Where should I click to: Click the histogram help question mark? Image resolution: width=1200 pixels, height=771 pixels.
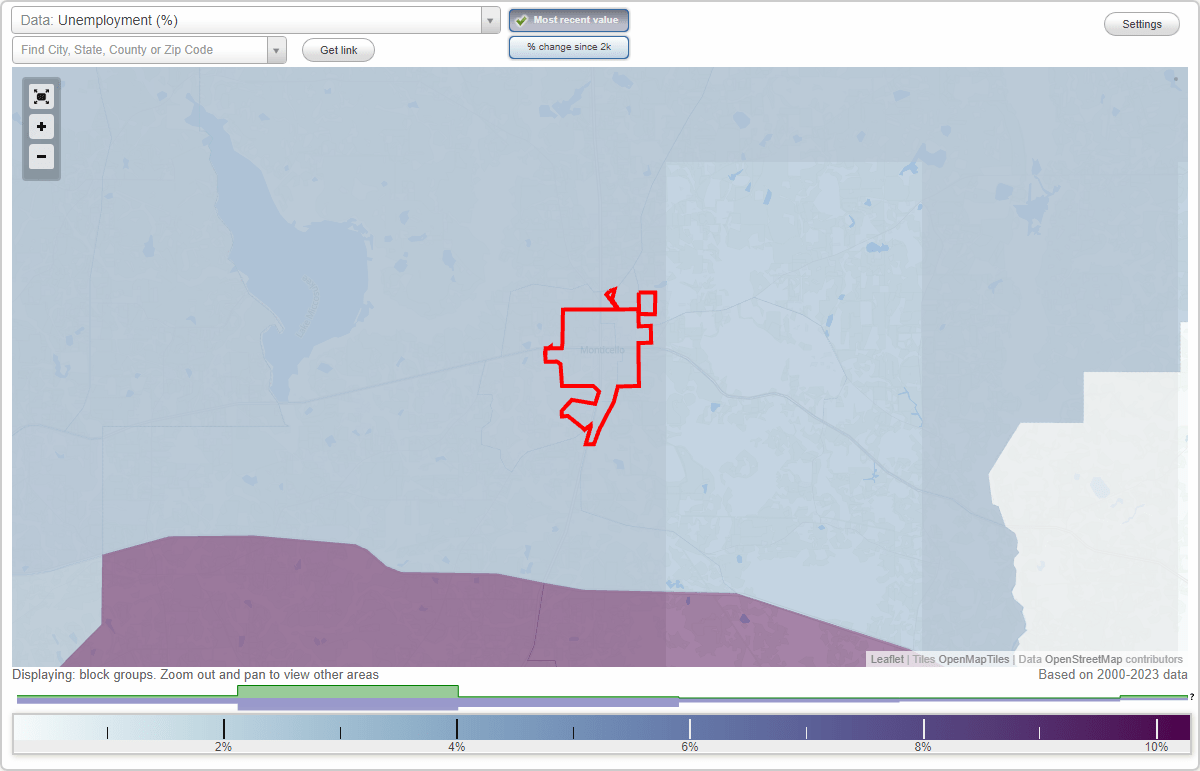[x=1191, y=697]
